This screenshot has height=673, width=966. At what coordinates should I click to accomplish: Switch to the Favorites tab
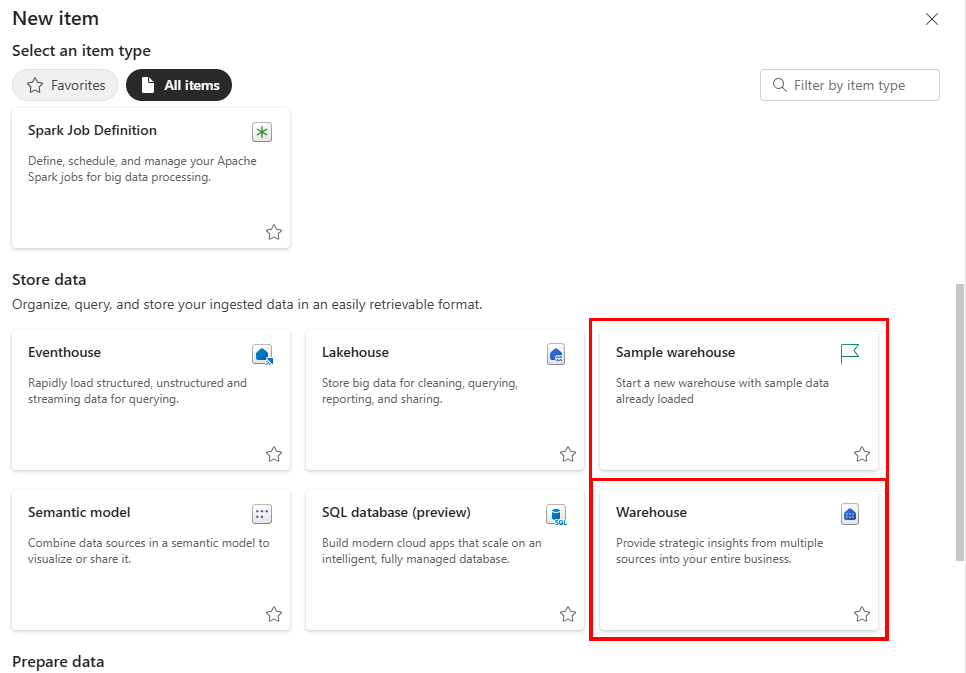[x=65, y=85]
